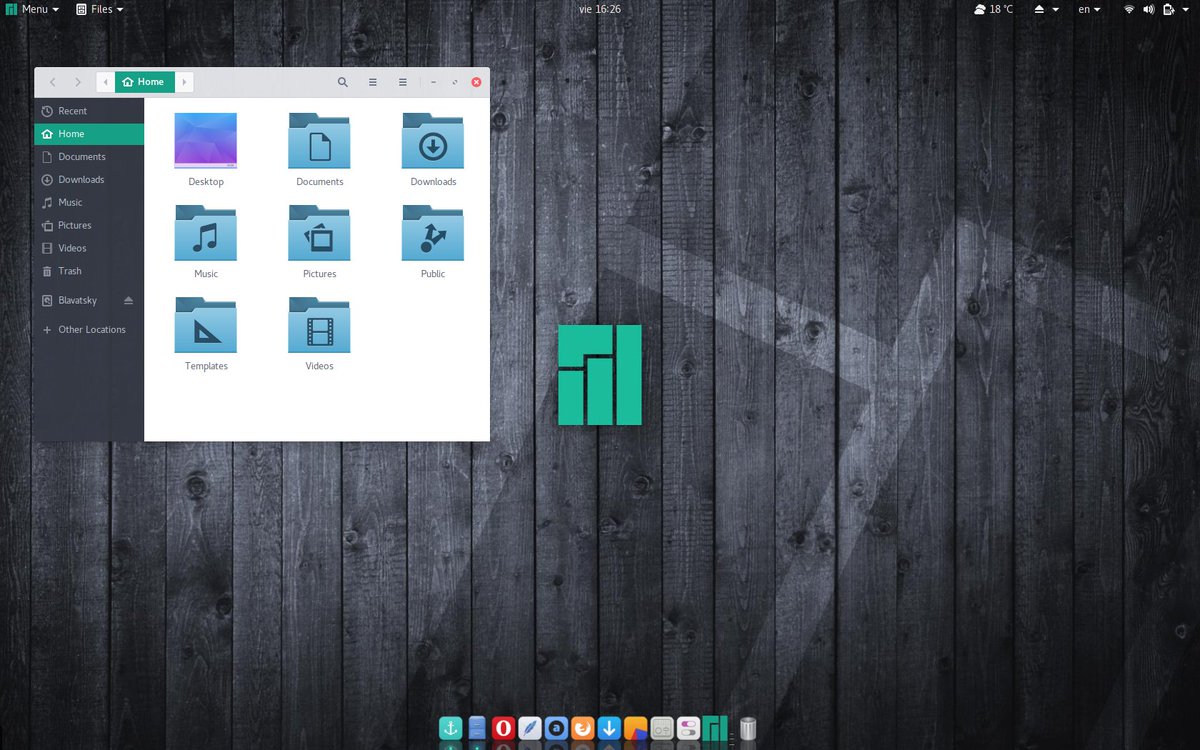Launch Firefox from the dock

click(582, 728)
